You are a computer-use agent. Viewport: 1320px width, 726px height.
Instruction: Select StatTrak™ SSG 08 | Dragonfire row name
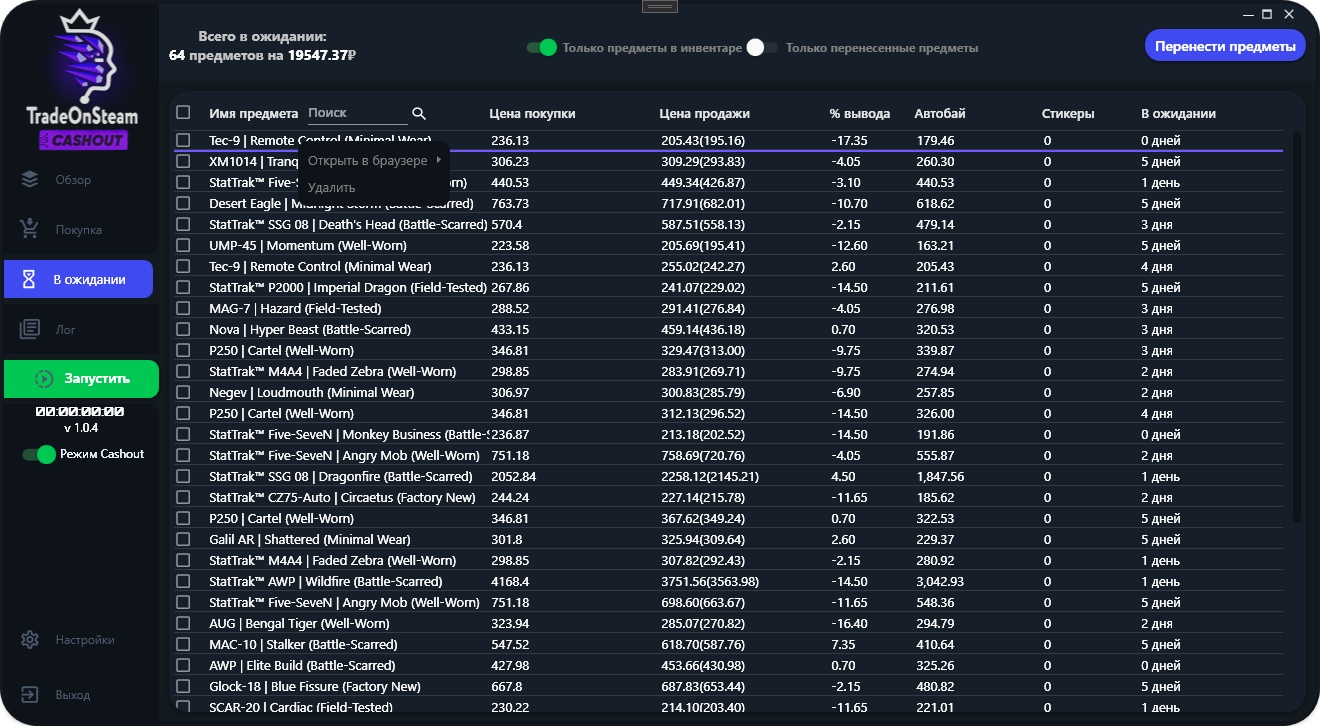(x=340, y=476)
